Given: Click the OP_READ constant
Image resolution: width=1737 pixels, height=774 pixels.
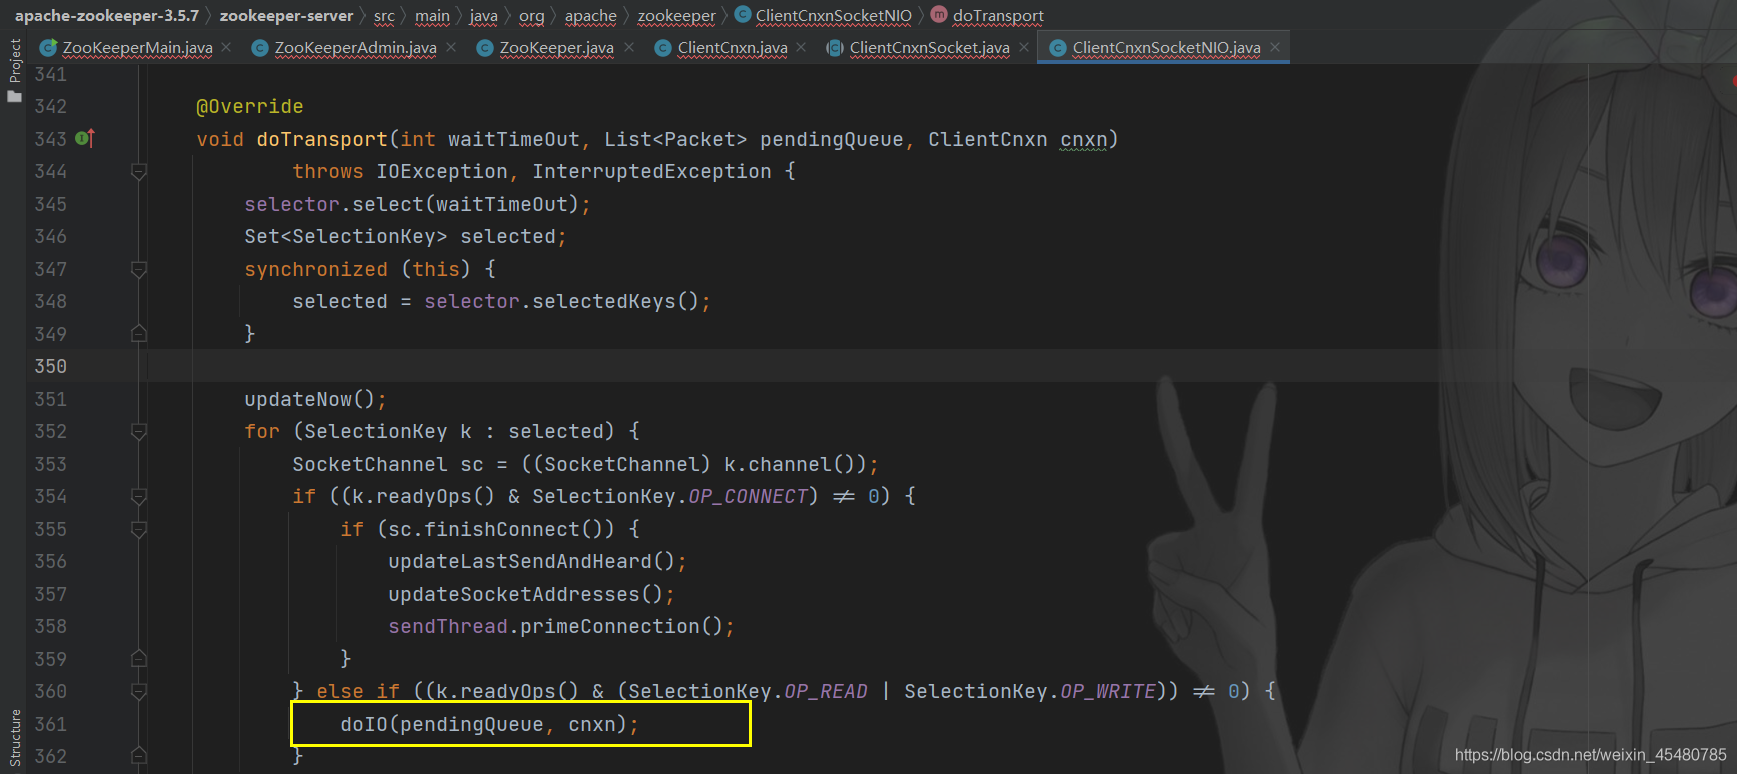Looking at the screenshot, I should [826, 691].
